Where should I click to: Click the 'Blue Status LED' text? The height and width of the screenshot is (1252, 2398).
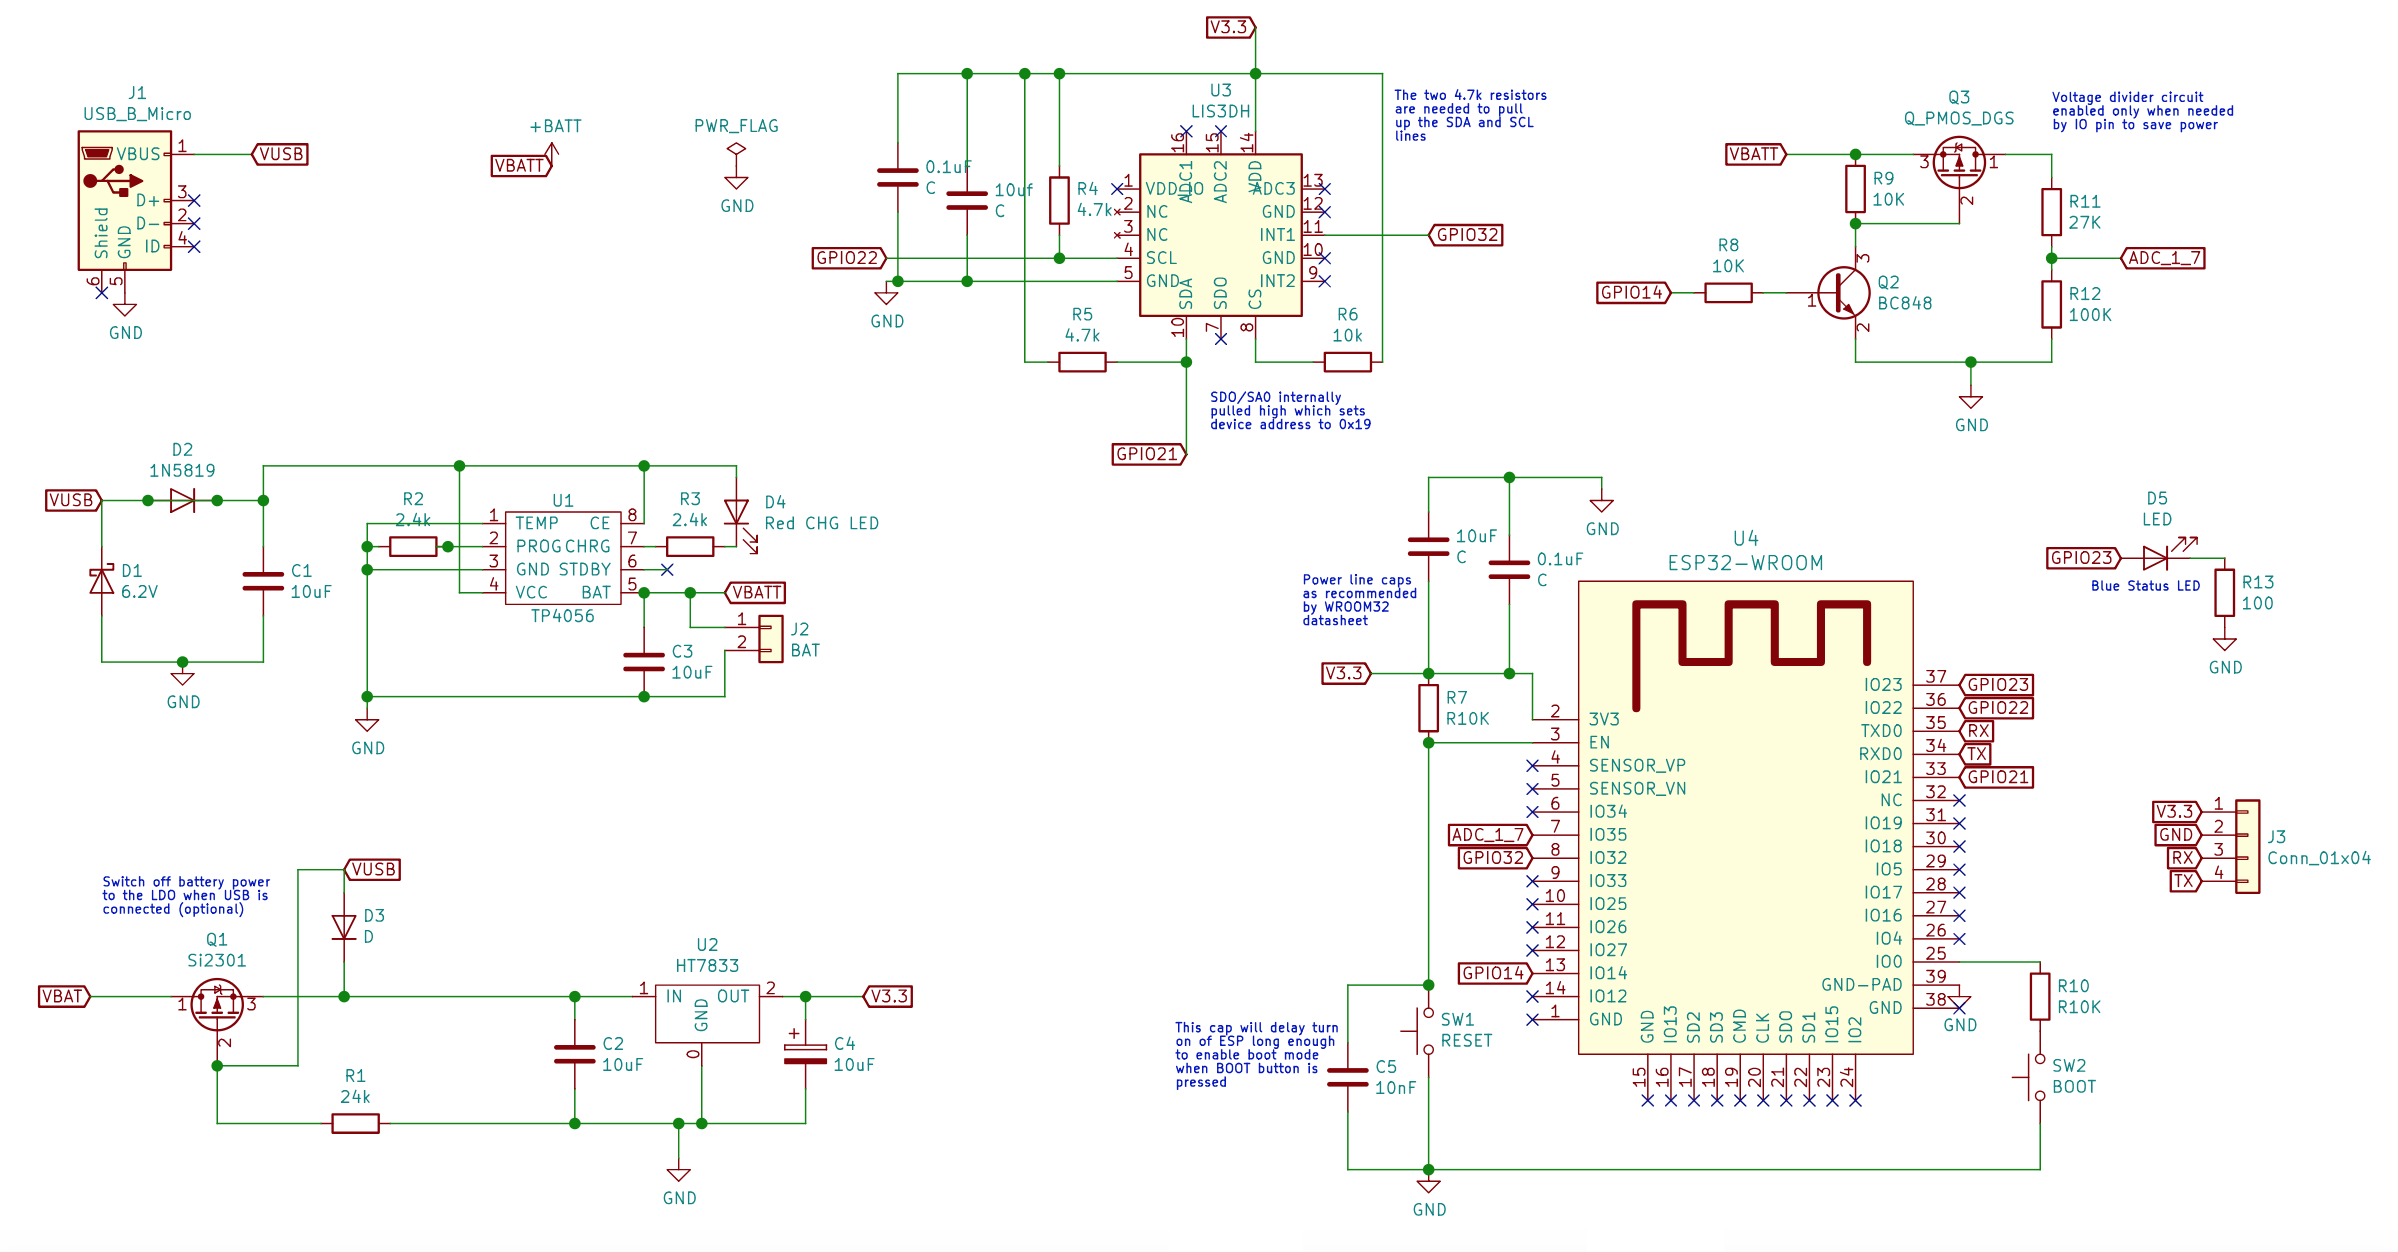point(2145,586)
